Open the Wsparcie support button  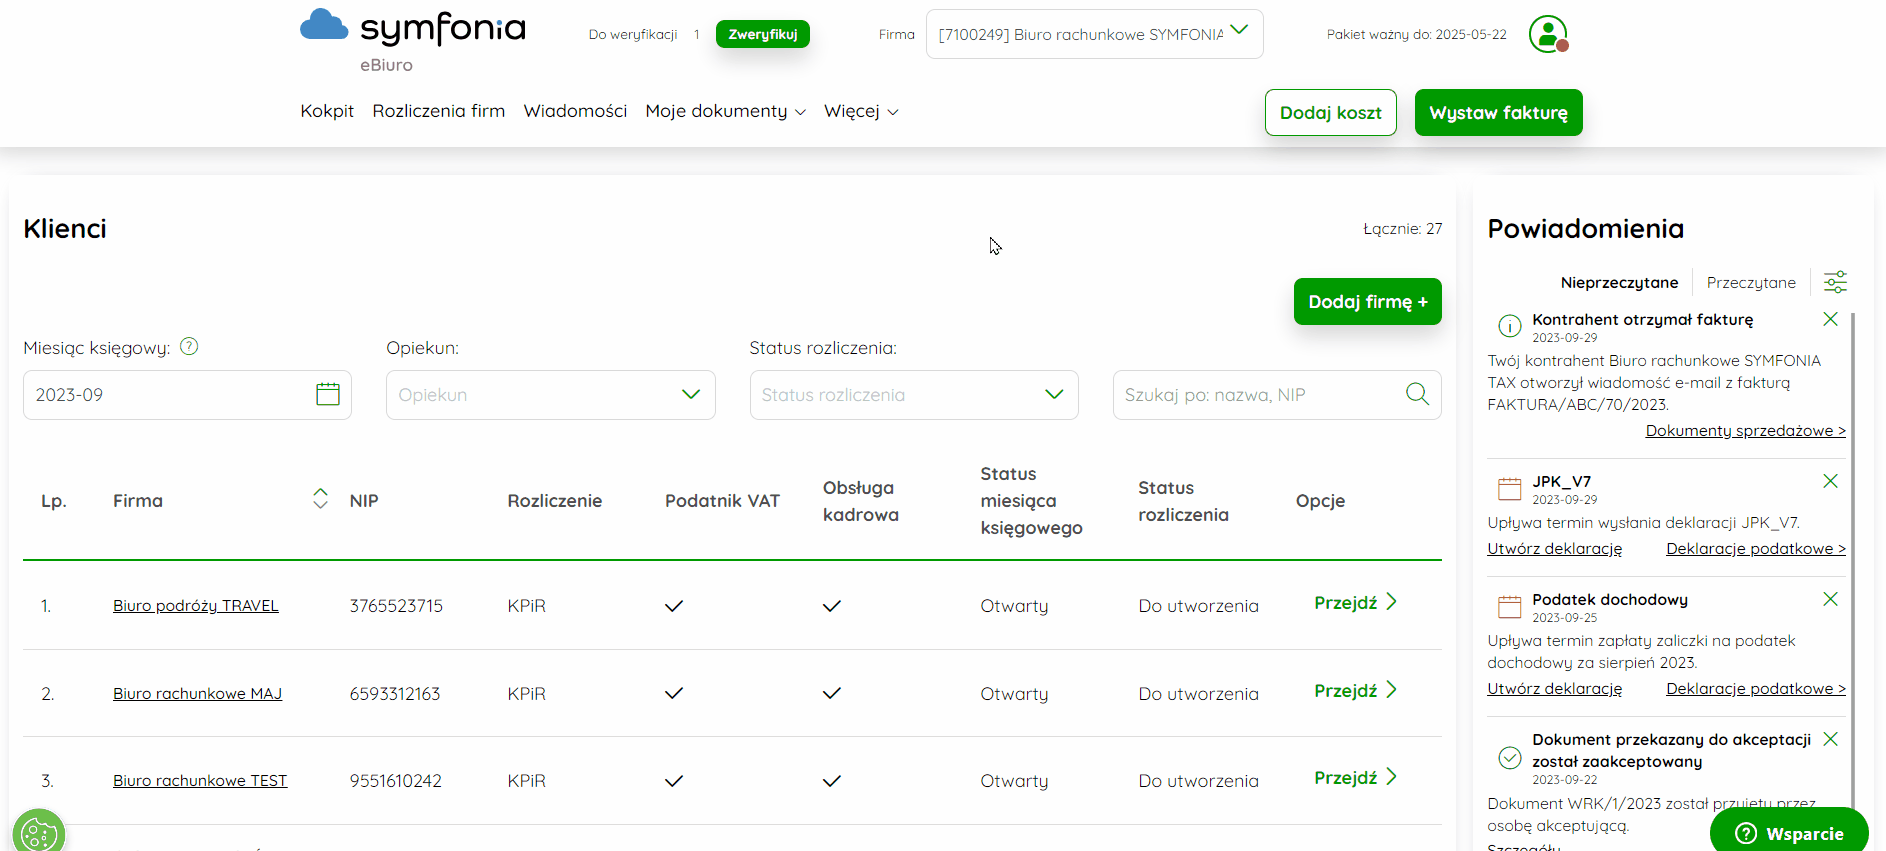(1789, 833)
